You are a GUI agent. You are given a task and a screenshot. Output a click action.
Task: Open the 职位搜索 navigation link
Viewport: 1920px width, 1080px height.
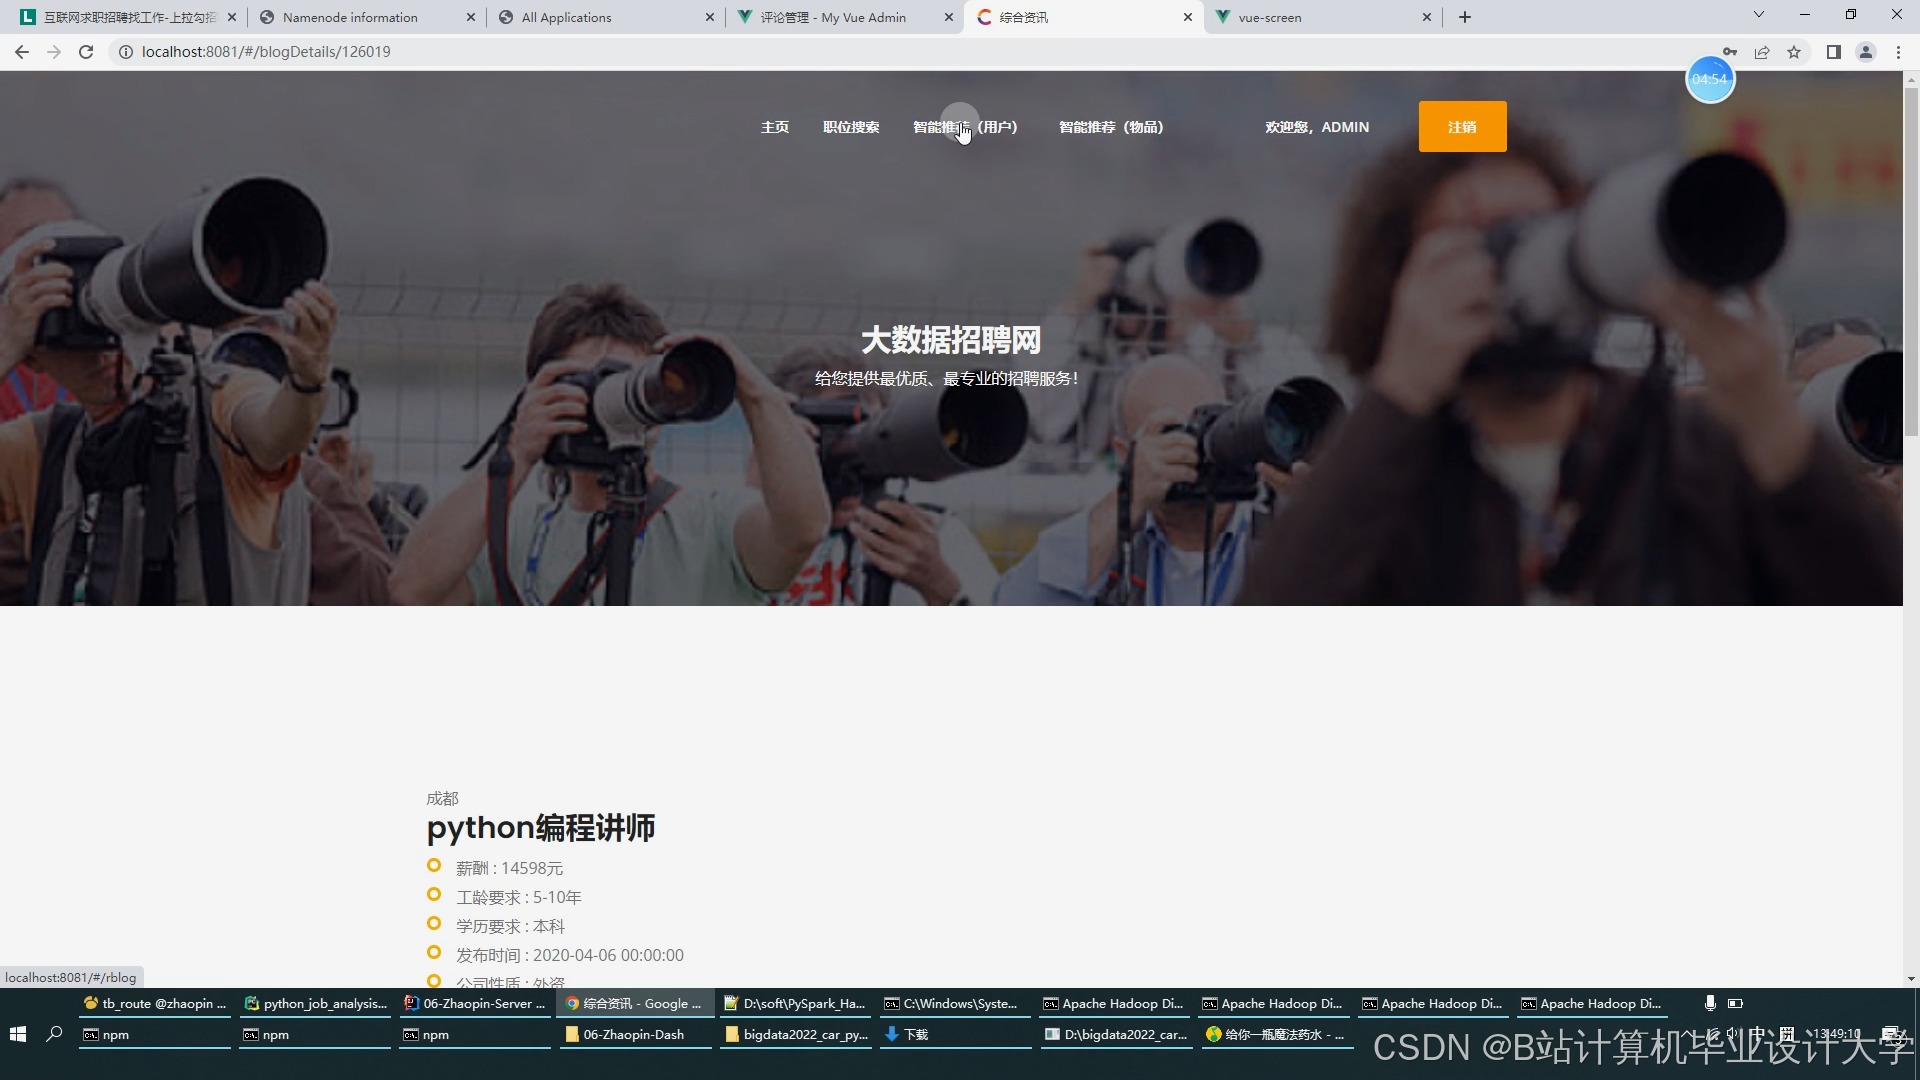click(x=851, y=127)
